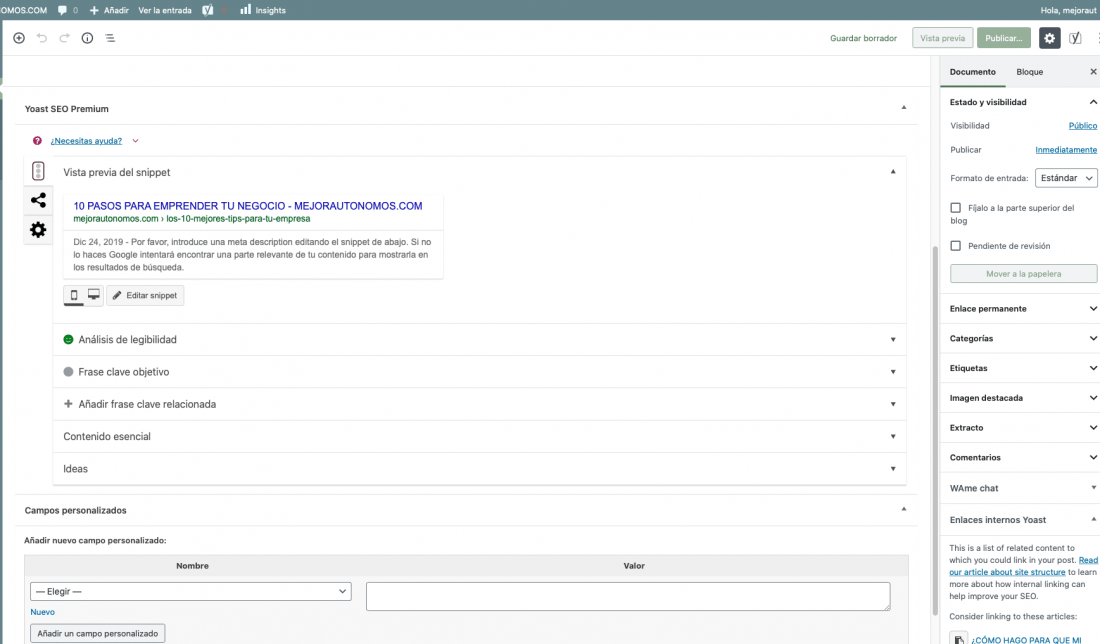Click the Público visibility link
The image size is (1100, 644).
click(1082, 126)
